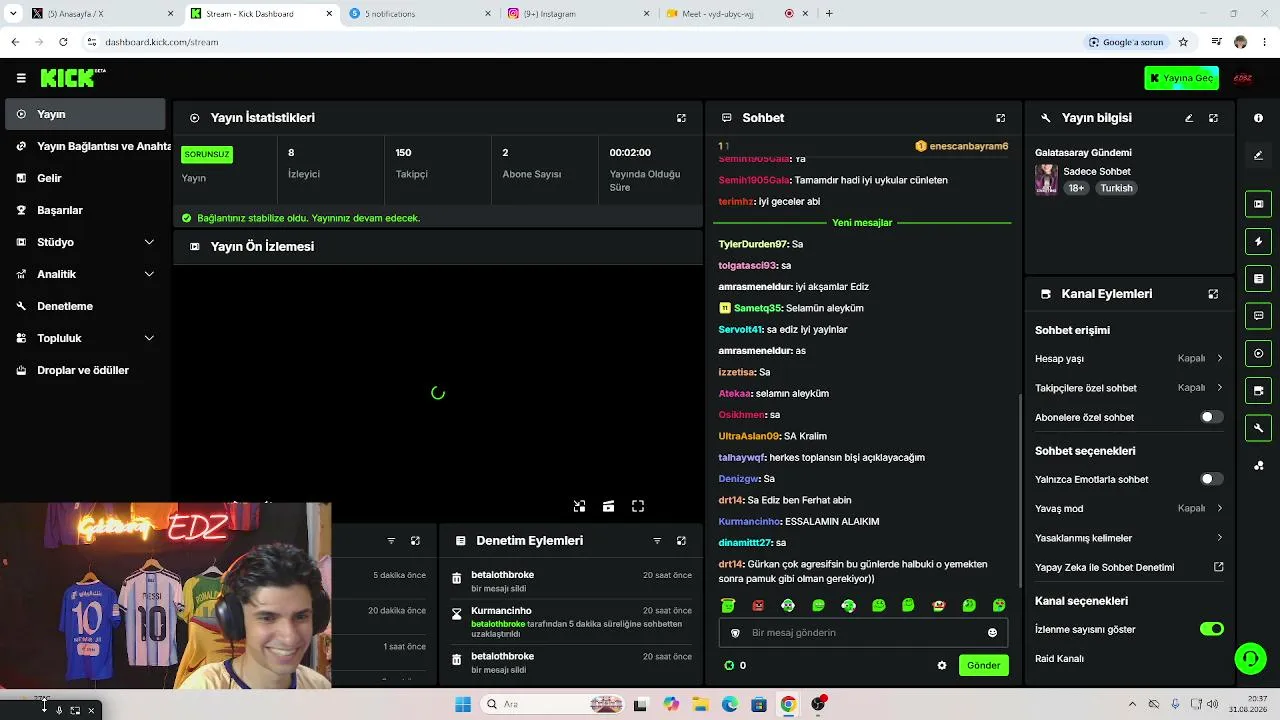Insert the red angry emote in the emote row

758,605
